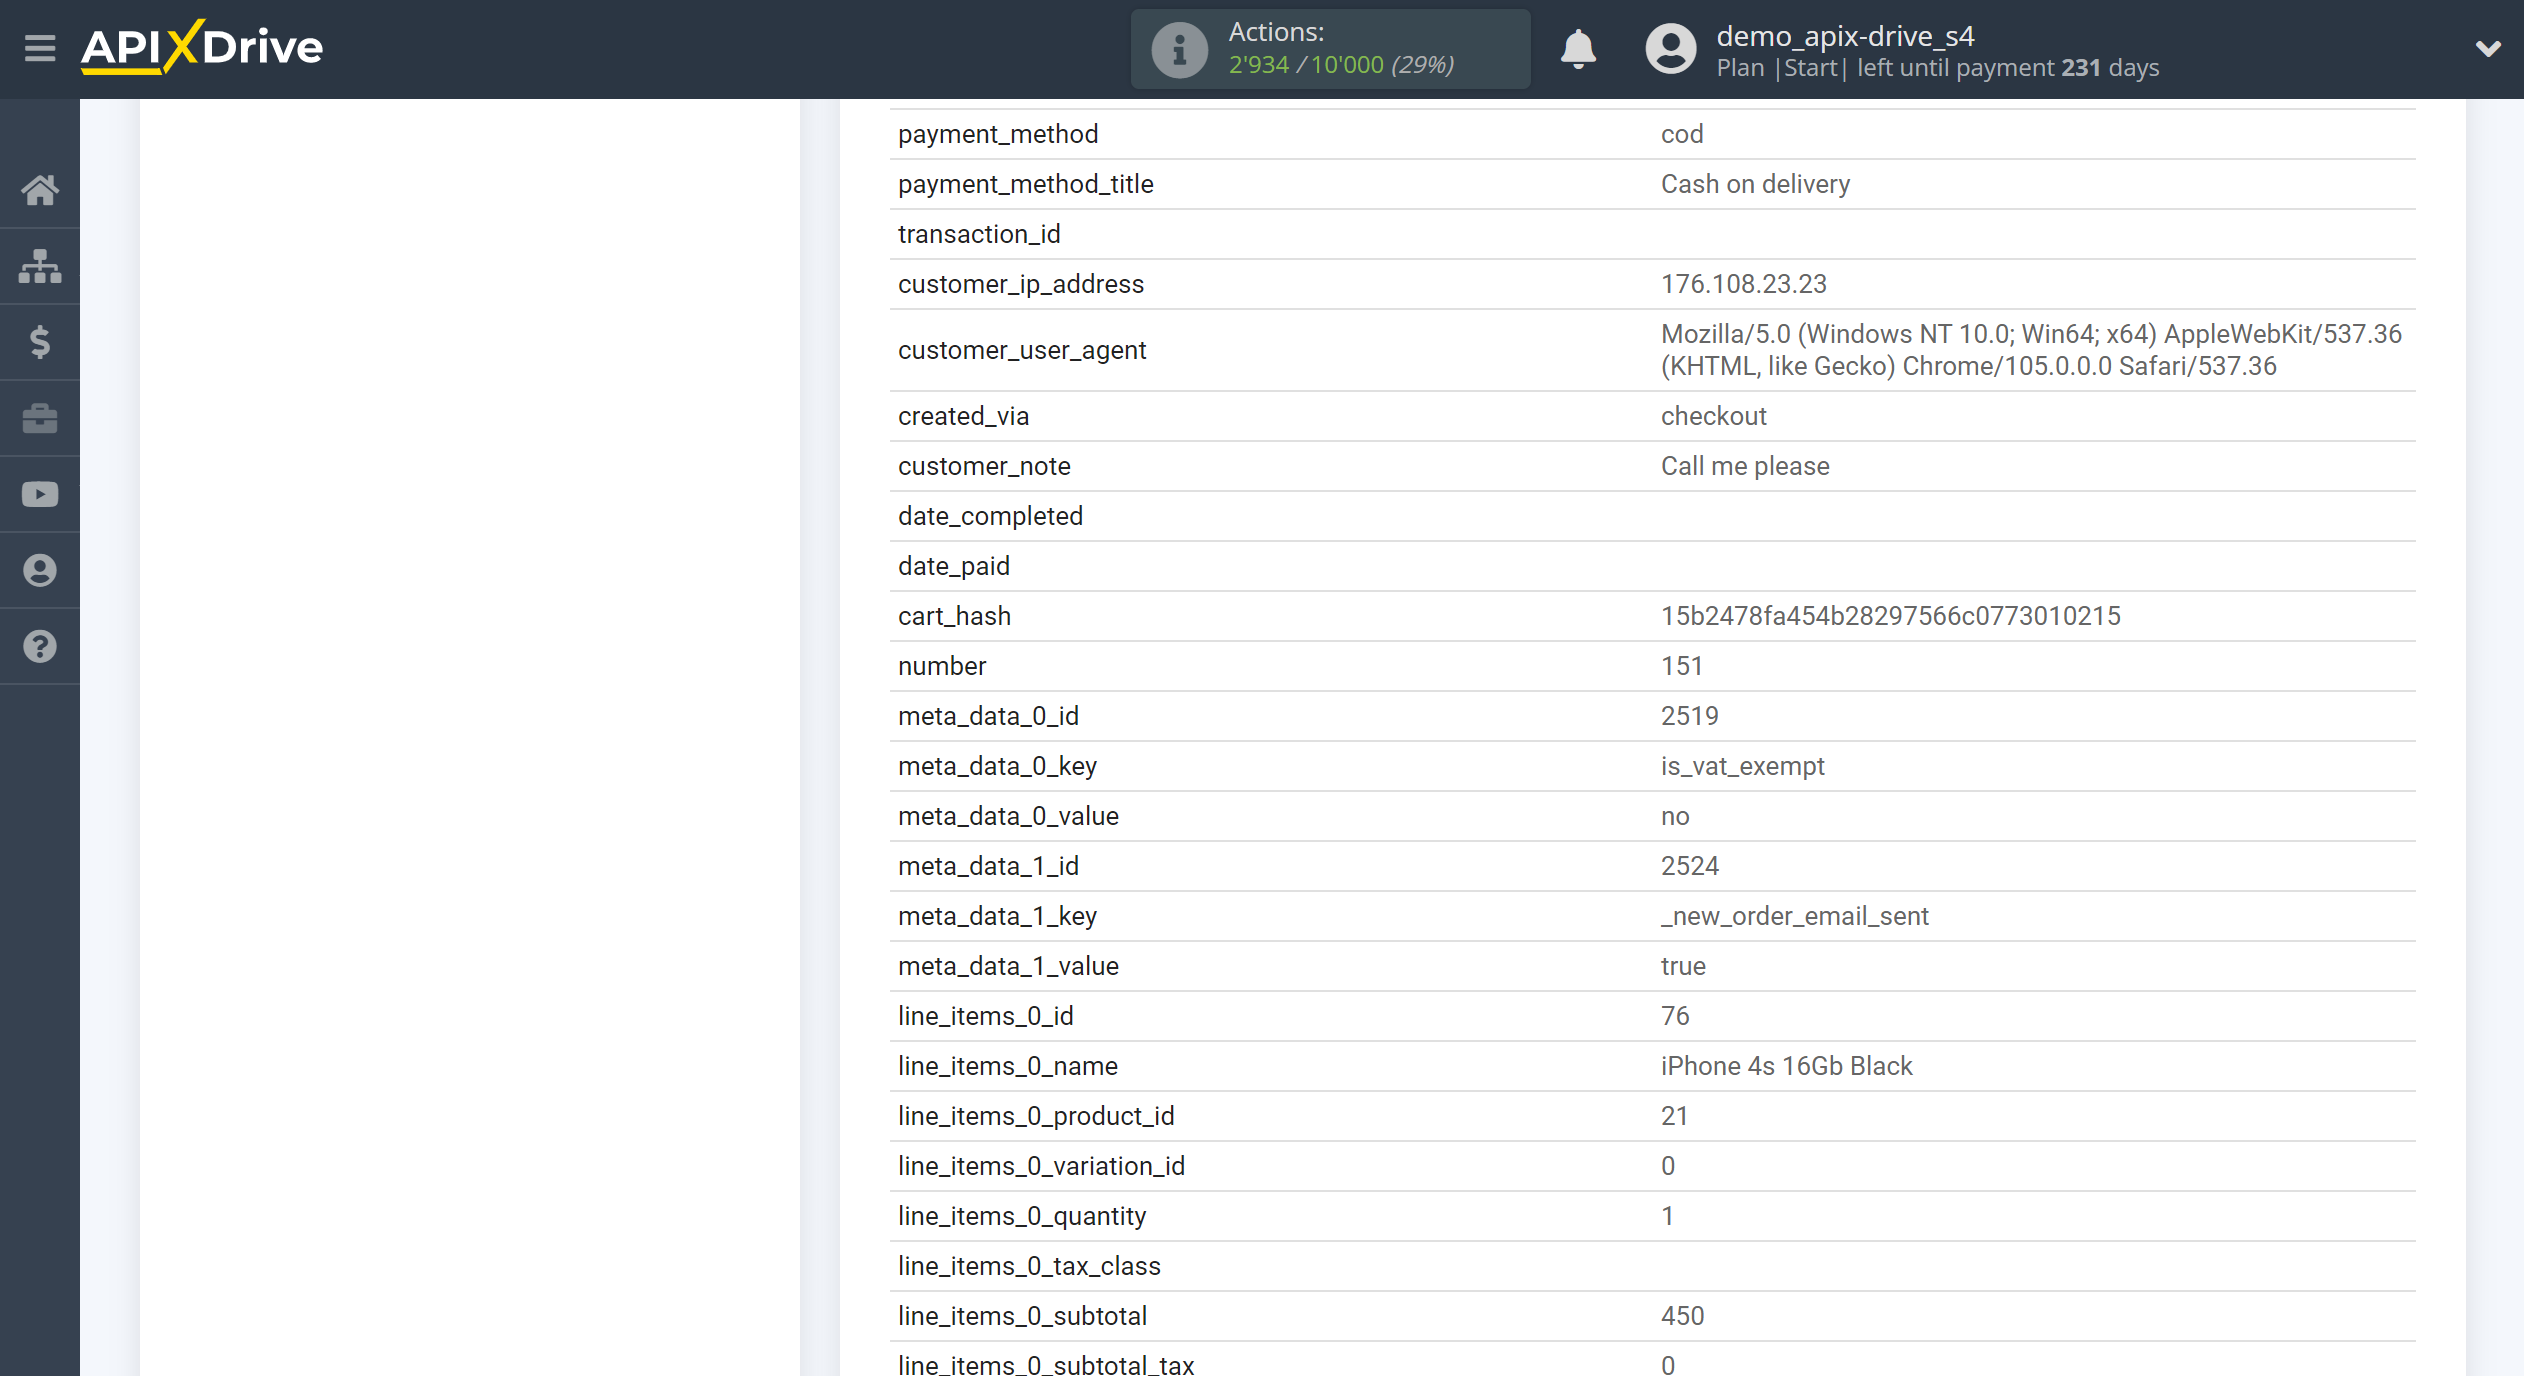The width and height of the screenshot is (2524, 1376).
Task: Click the Actions counter 2'934 / 10'000
Action: coord(1340,65)
